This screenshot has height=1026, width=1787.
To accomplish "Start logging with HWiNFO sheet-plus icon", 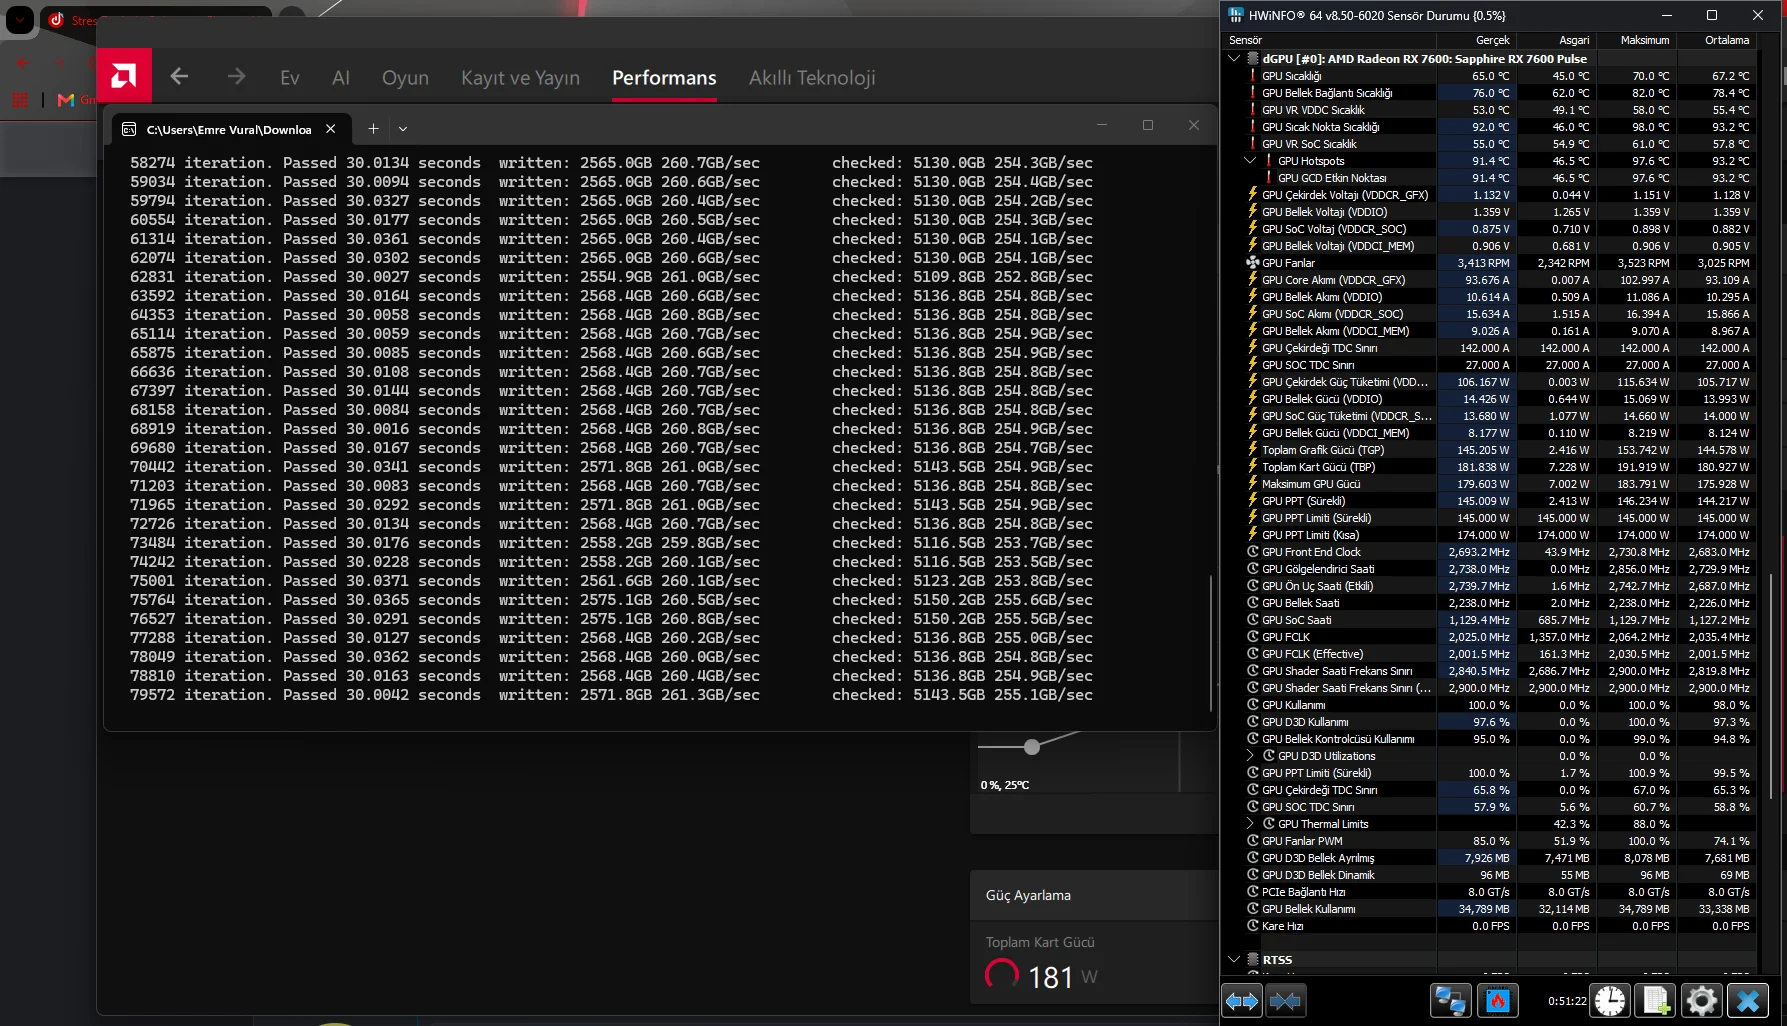I will [x=1656, y=1000].
